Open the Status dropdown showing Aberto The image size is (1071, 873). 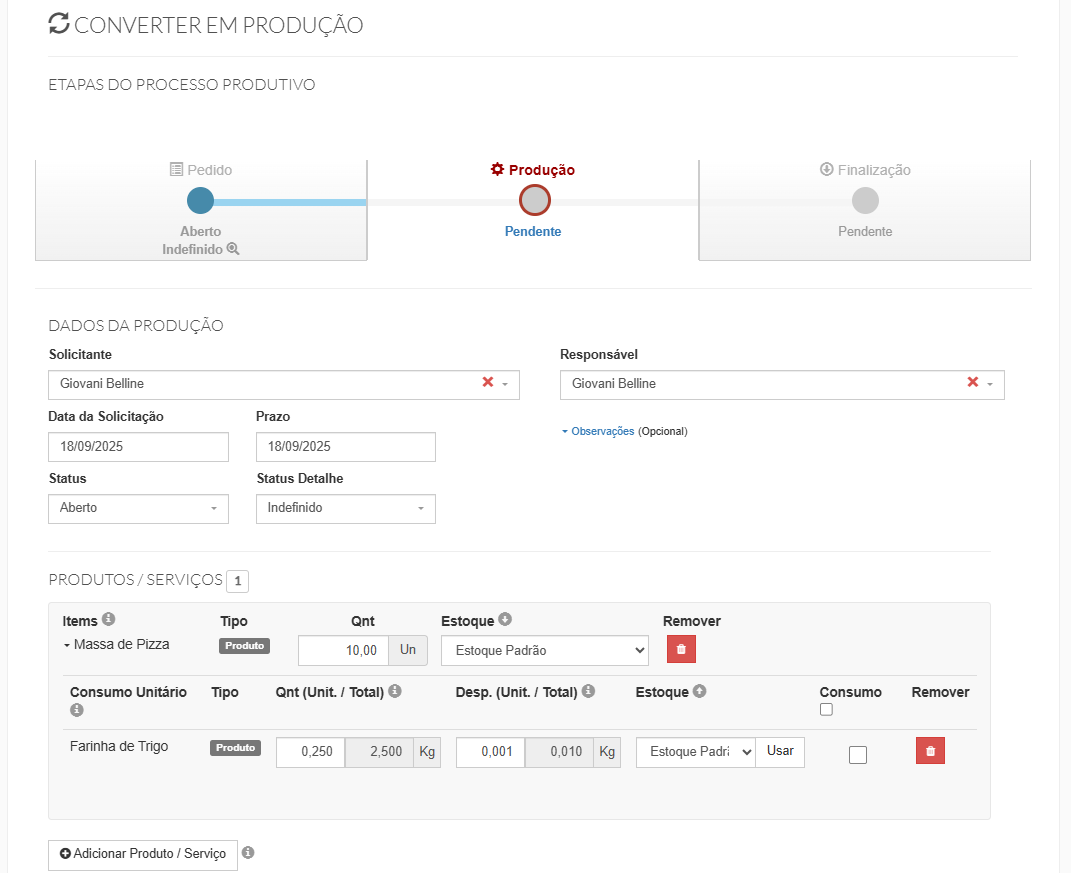pyautogui.click(x=138, y=508)
